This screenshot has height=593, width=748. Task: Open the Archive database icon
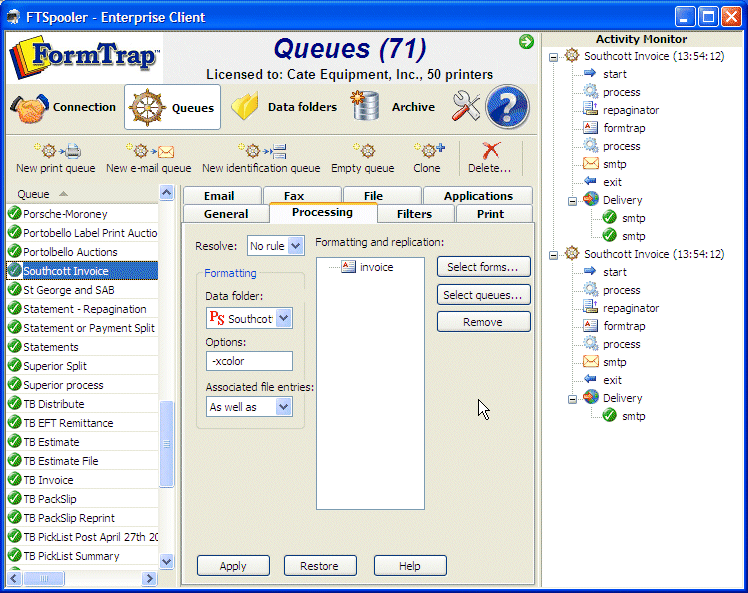point(366,106)
